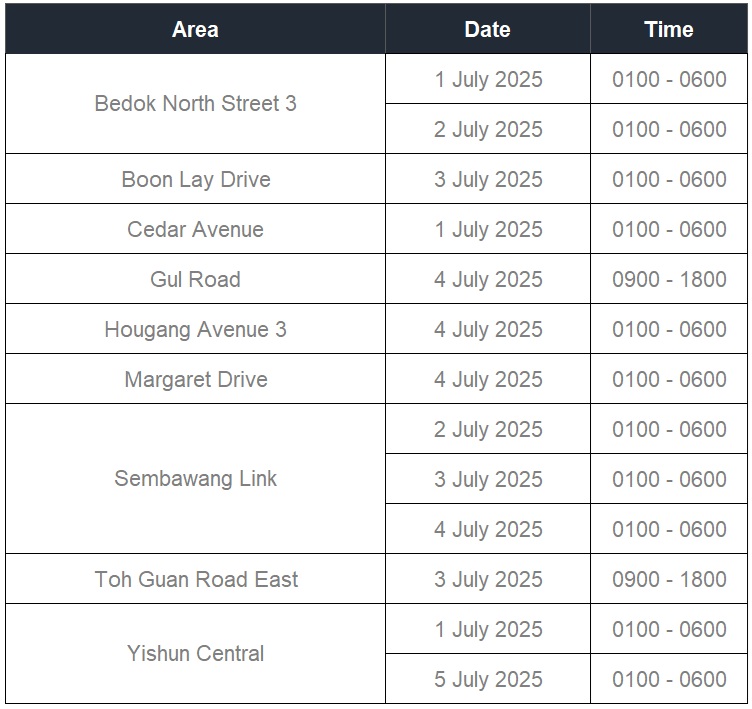Select the 5 July 2025 date cell
The image size is (752, 709).
pos(488,679)
